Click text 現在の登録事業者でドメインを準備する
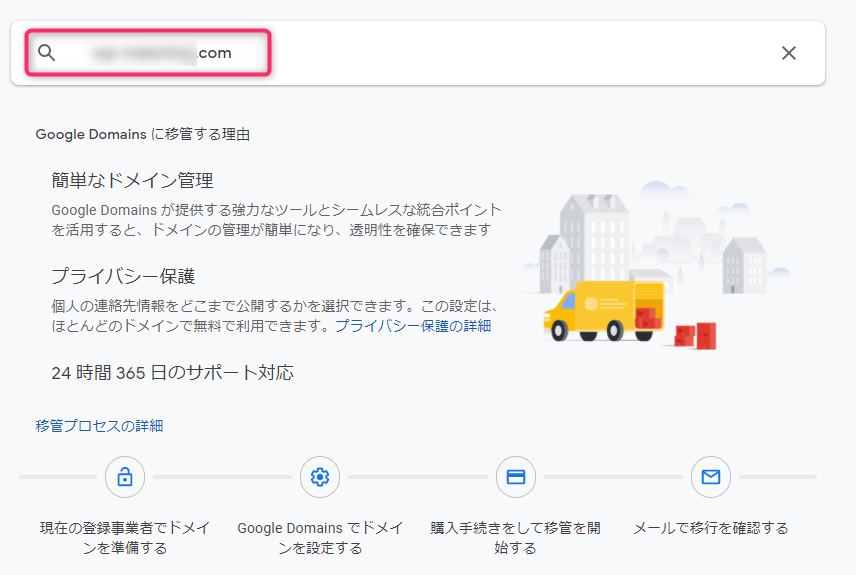856x575 pixels. click(x=125, y=538)
